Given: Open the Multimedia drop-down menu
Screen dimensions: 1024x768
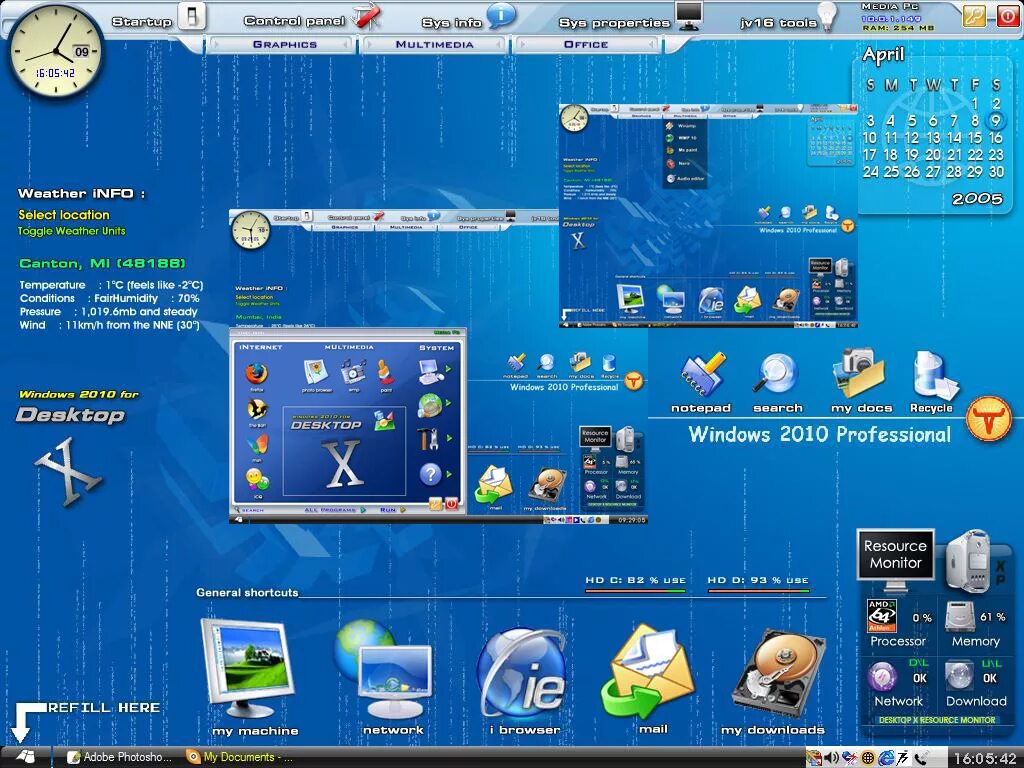Looking at the screenshot, I should (434, 44).
